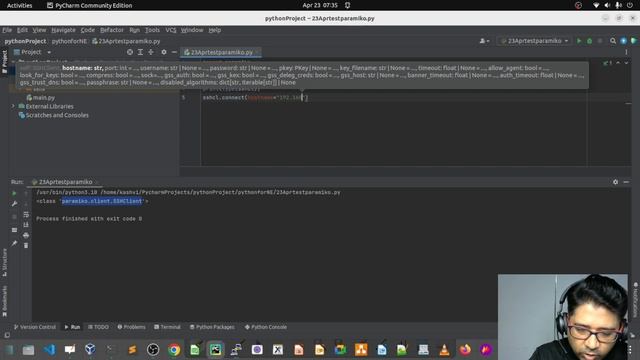
Task: Open the system volume indicator
Action: [x=607, y=5]
